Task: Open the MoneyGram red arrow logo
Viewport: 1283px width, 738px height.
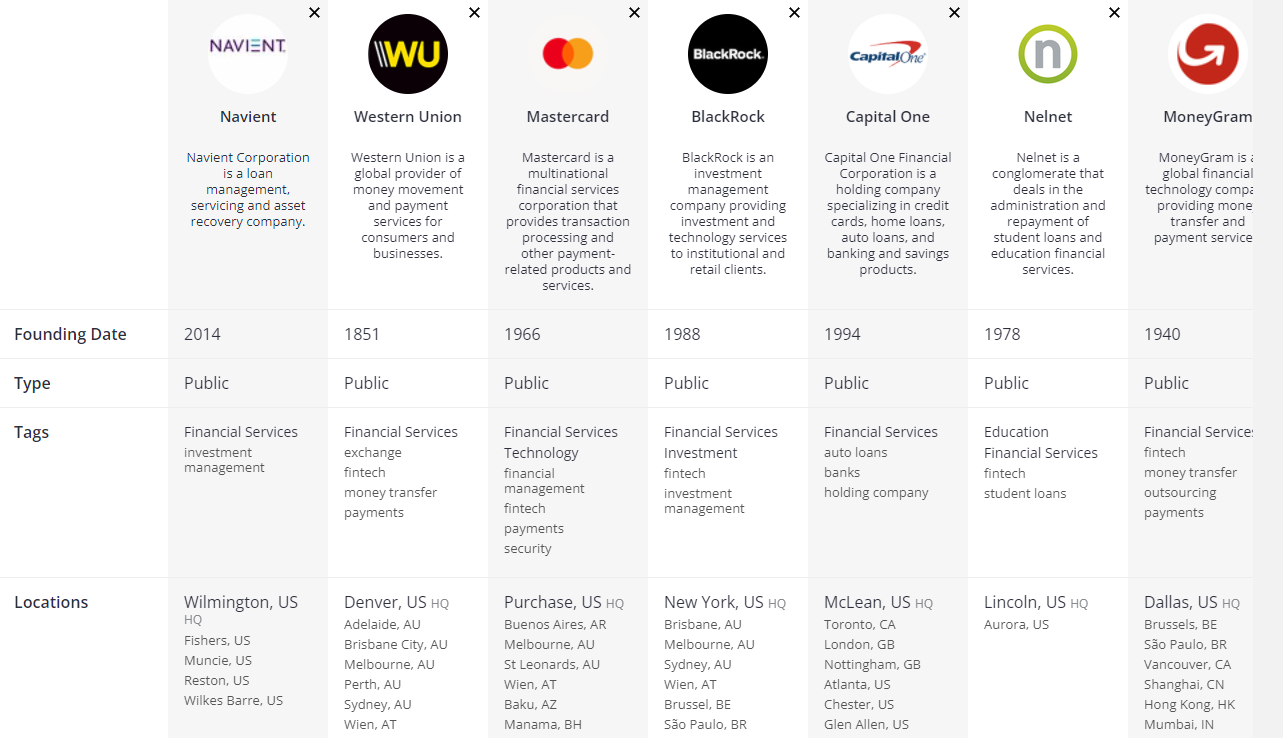Action: pyautogui.click(x=1208, y=54)
